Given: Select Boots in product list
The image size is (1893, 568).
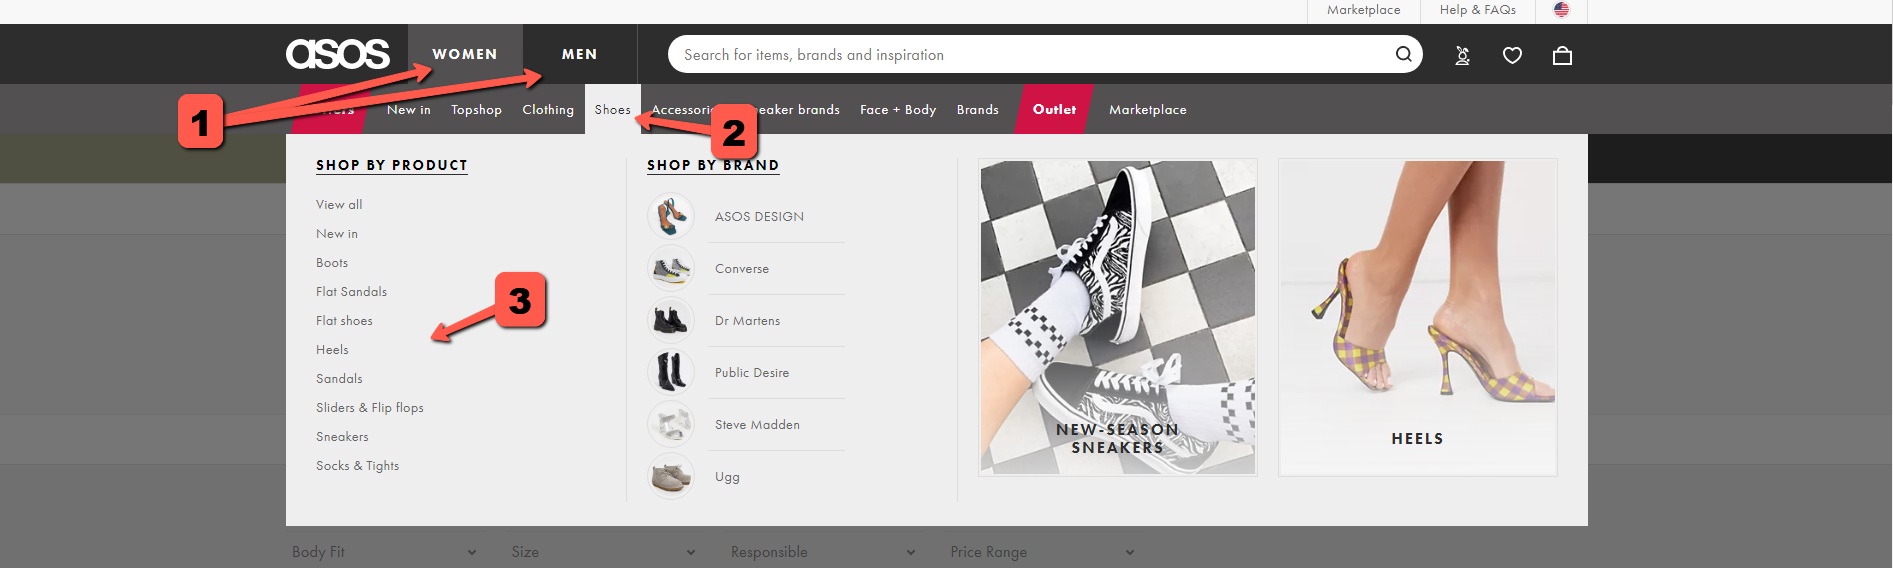Looking at the screenshot, I should [332, 262].
